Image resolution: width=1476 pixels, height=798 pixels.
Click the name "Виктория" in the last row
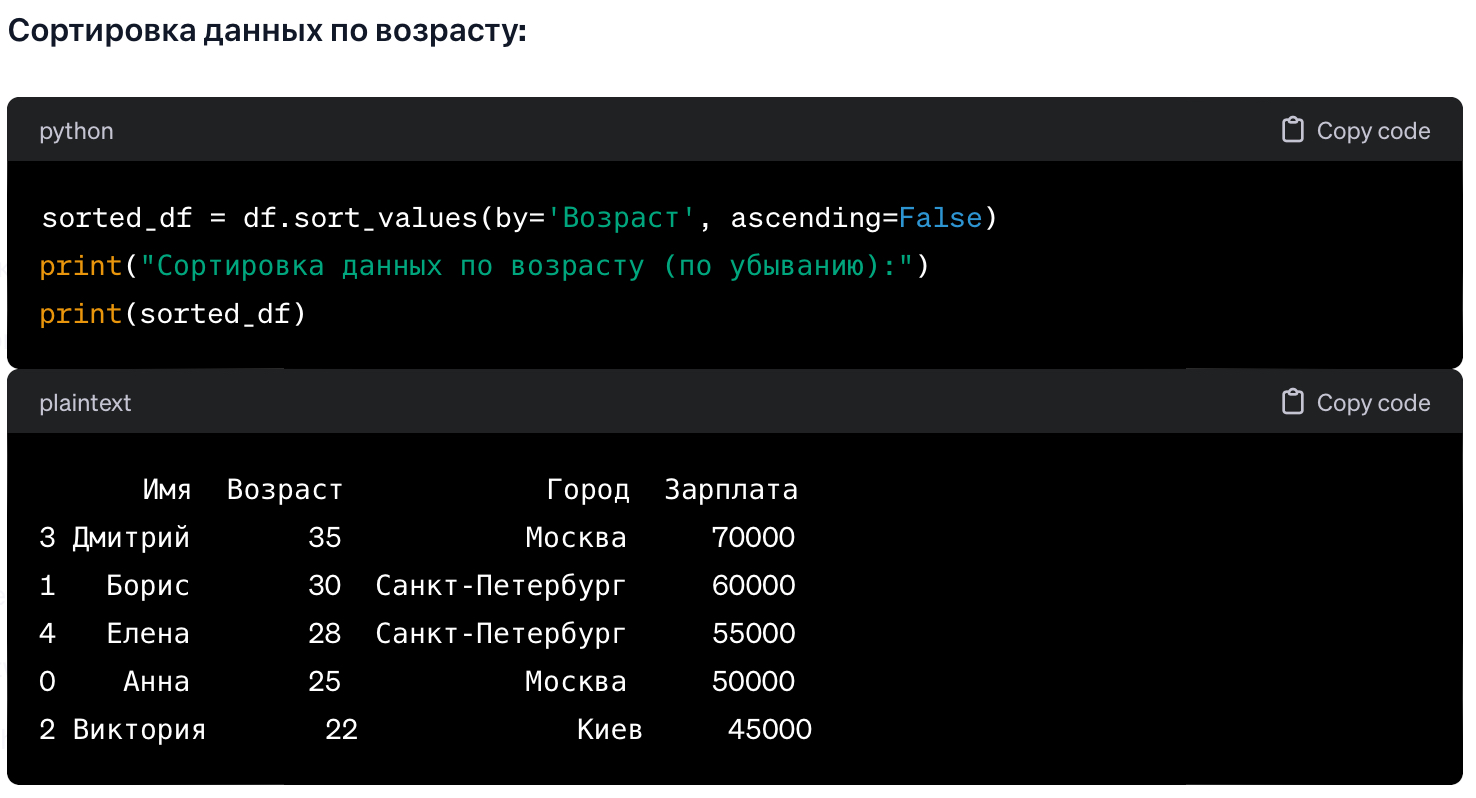coord(139,730)
